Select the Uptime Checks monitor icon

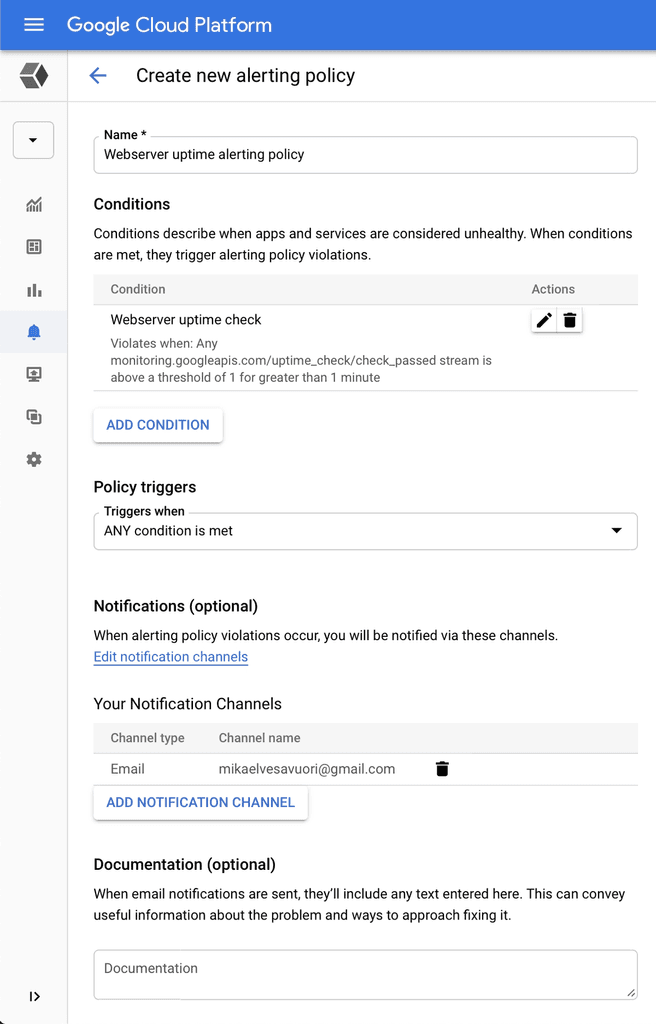(x=33, y=374)
